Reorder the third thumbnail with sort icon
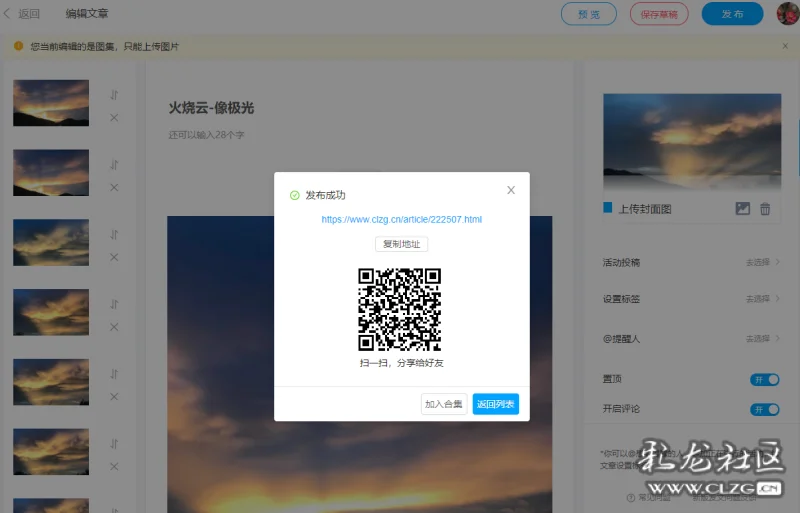This screenshot has height=513, width=800. tap(114, 234)
